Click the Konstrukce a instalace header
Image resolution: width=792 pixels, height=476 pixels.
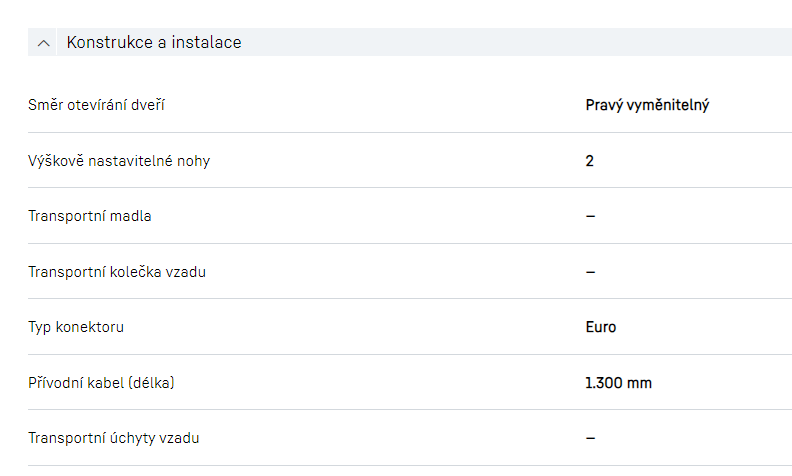(x=154, y=43)
